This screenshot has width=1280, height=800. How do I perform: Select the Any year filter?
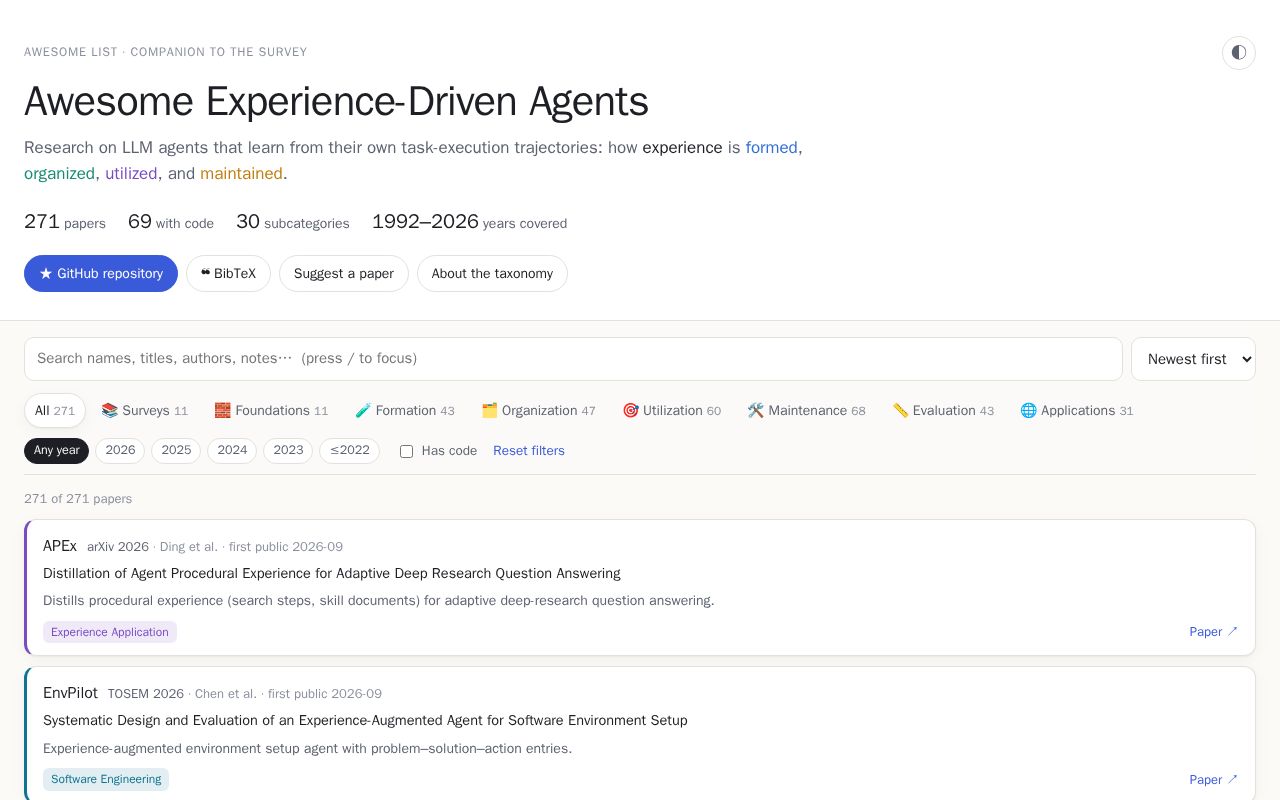tap(57, 451)
